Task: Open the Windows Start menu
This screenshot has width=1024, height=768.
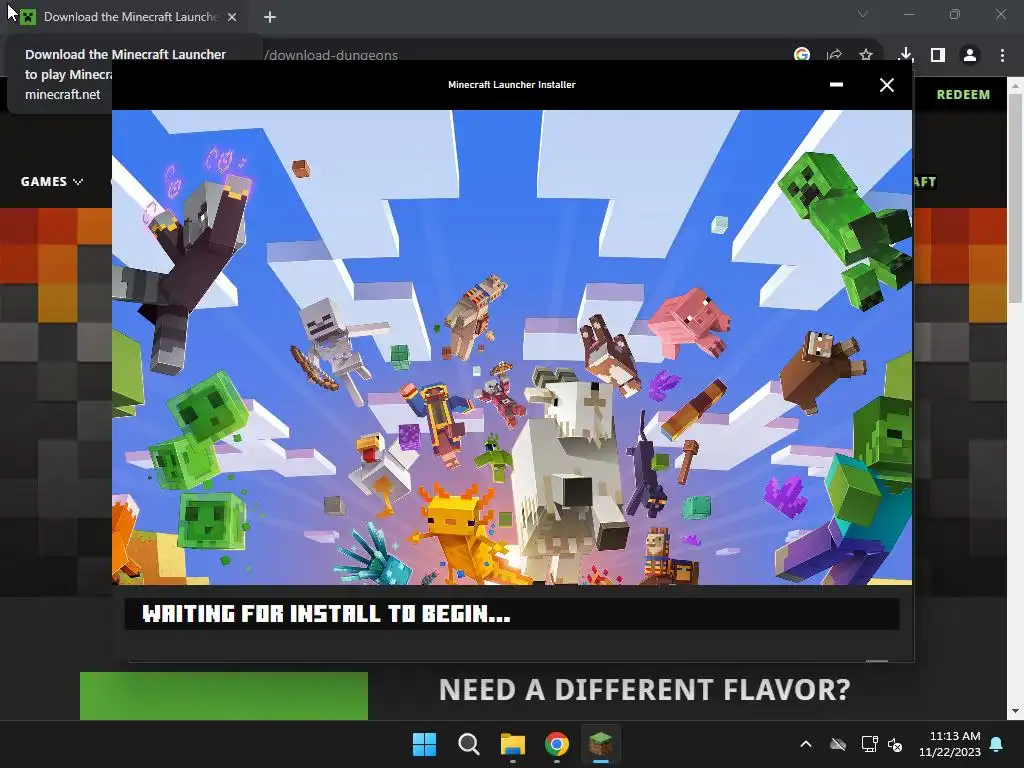Action: pyautogui.click(x=424, y=744)
